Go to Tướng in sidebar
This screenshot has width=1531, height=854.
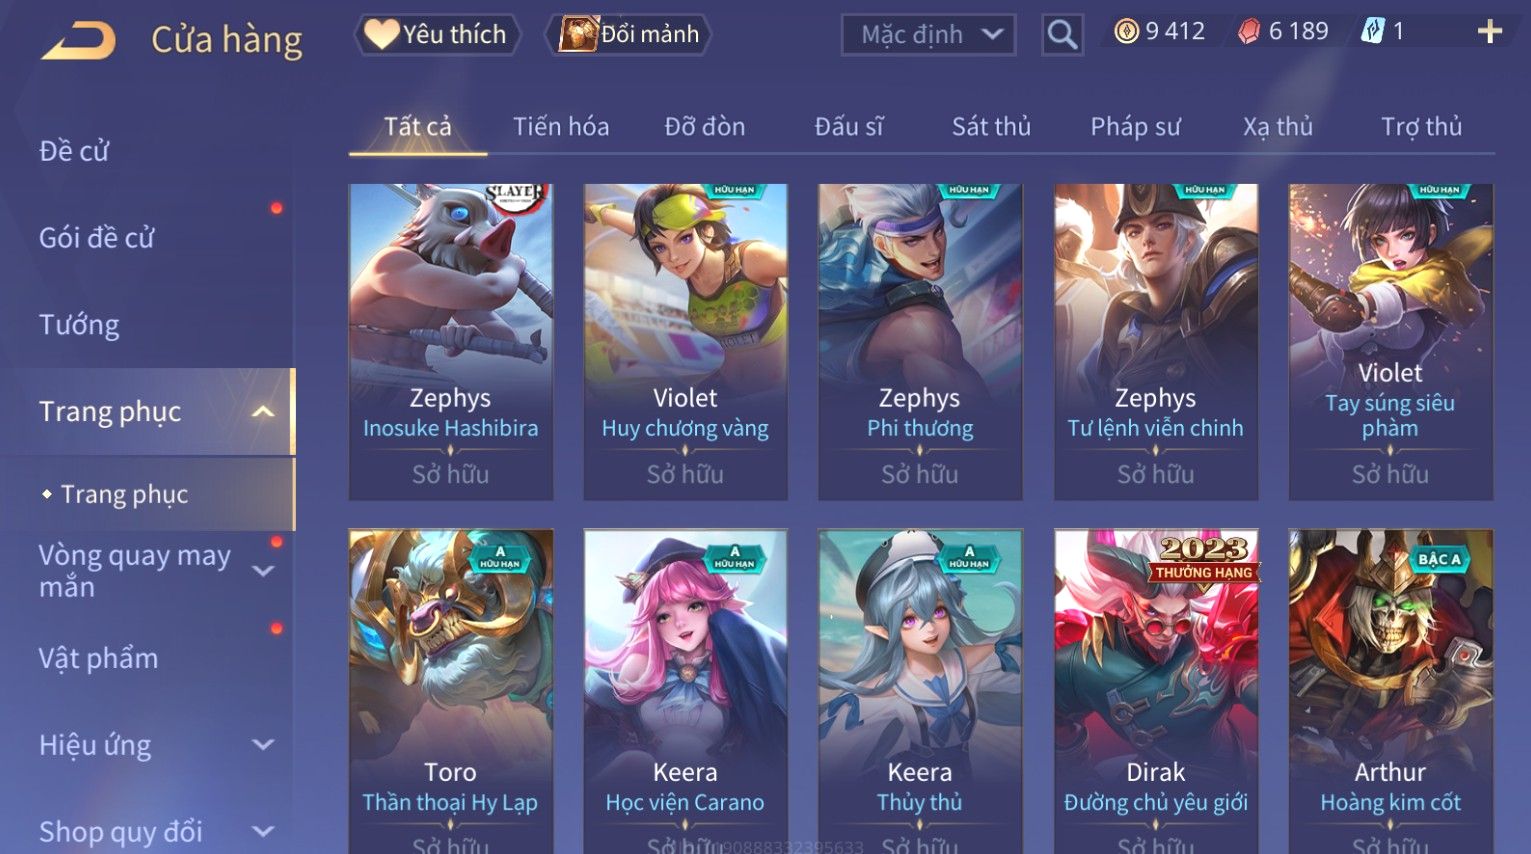point(79,325)
